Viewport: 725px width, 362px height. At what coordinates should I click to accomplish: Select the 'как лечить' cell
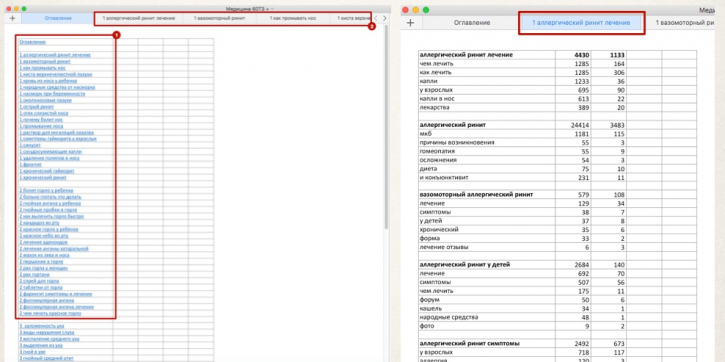pyautogui.click(x=486, y=73)
